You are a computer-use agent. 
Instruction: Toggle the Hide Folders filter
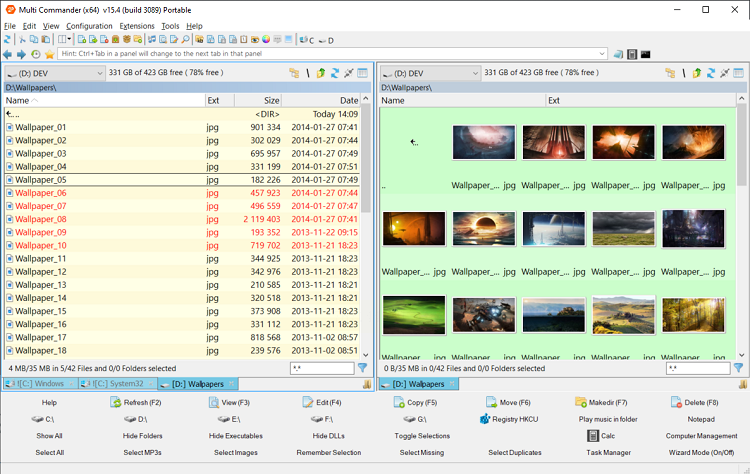pos(143,436)
